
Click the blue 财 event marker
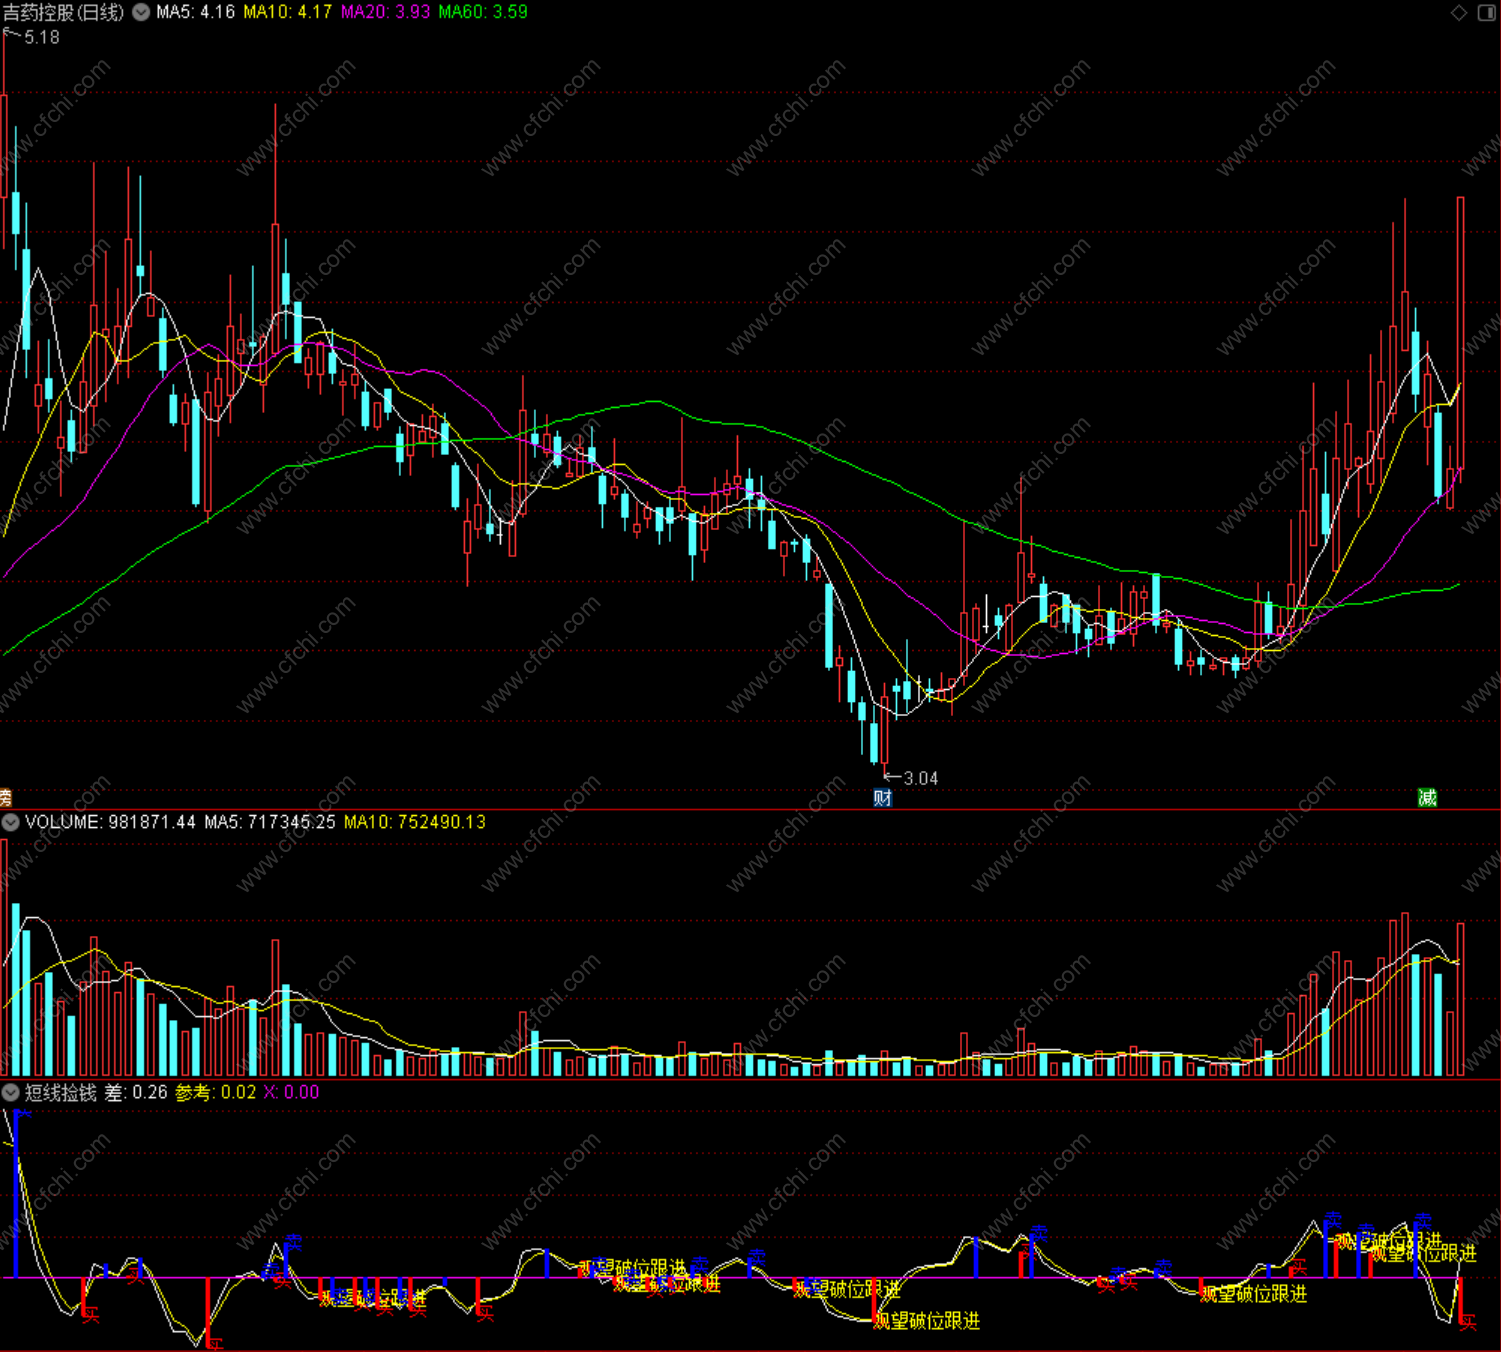[x=882, y=797]
